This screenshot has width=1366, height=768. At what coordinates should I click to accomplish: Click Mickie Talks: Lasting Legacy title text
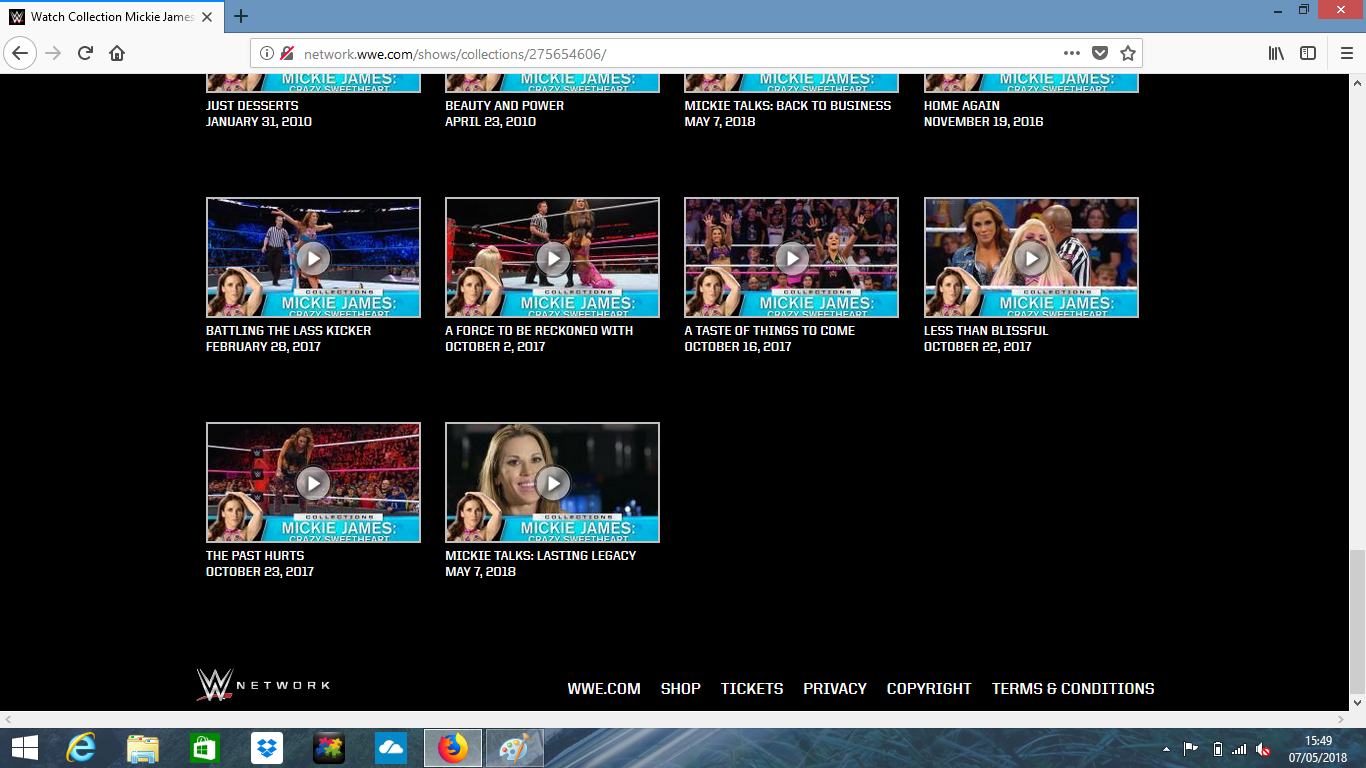(x=540, y=555)
